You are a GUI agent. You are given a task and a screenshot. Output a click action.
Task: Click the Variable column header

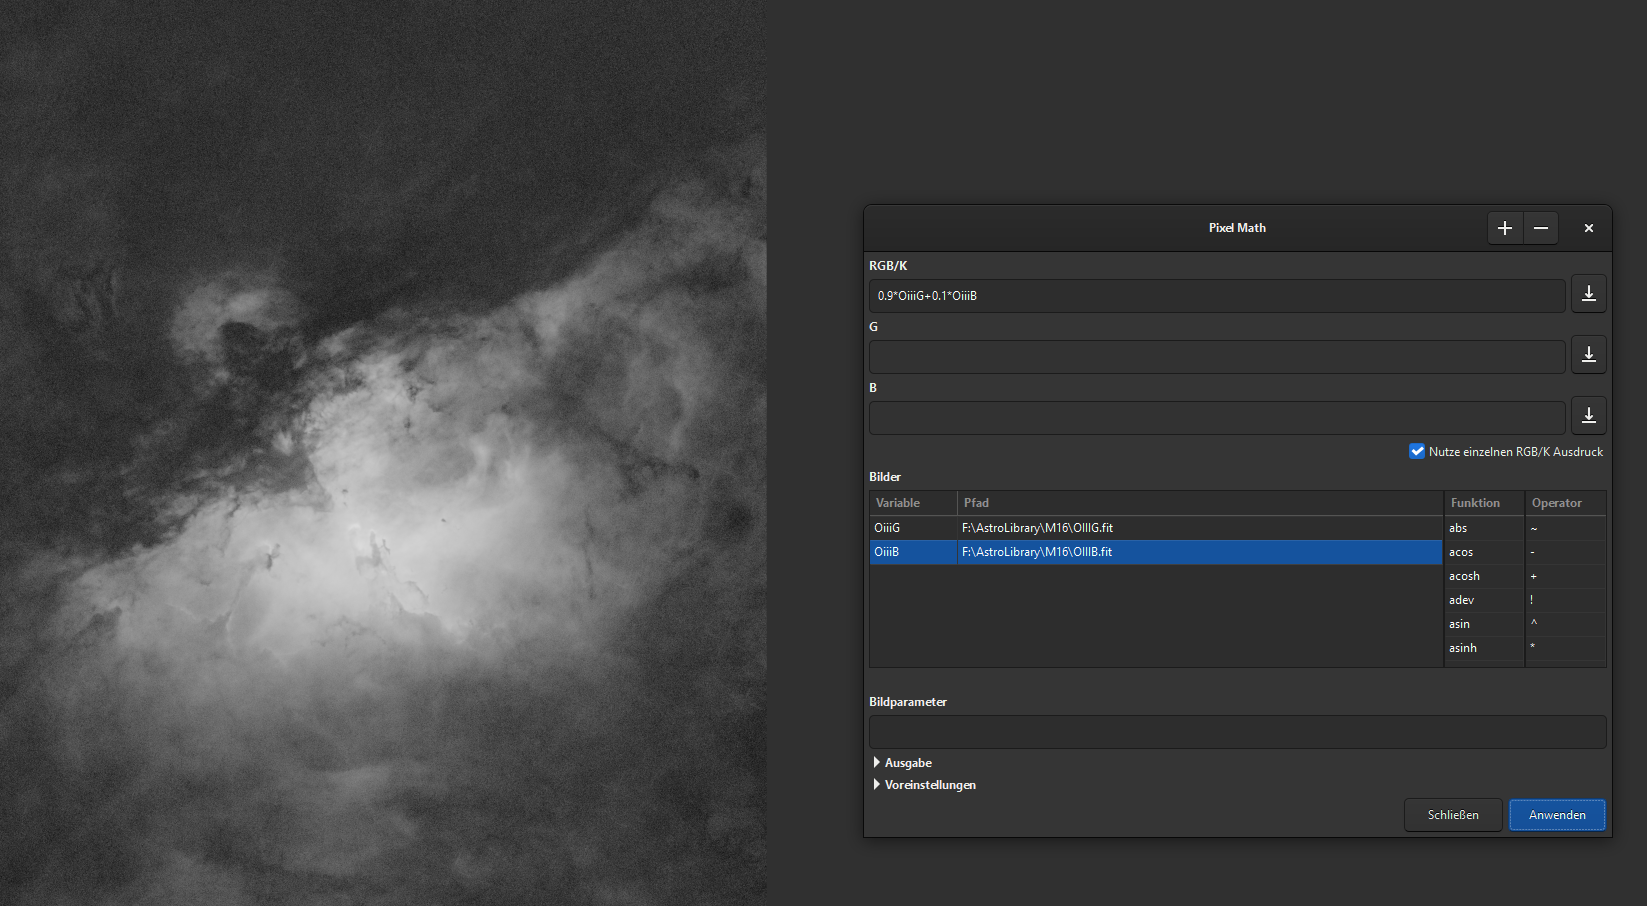tap(913, 503)
